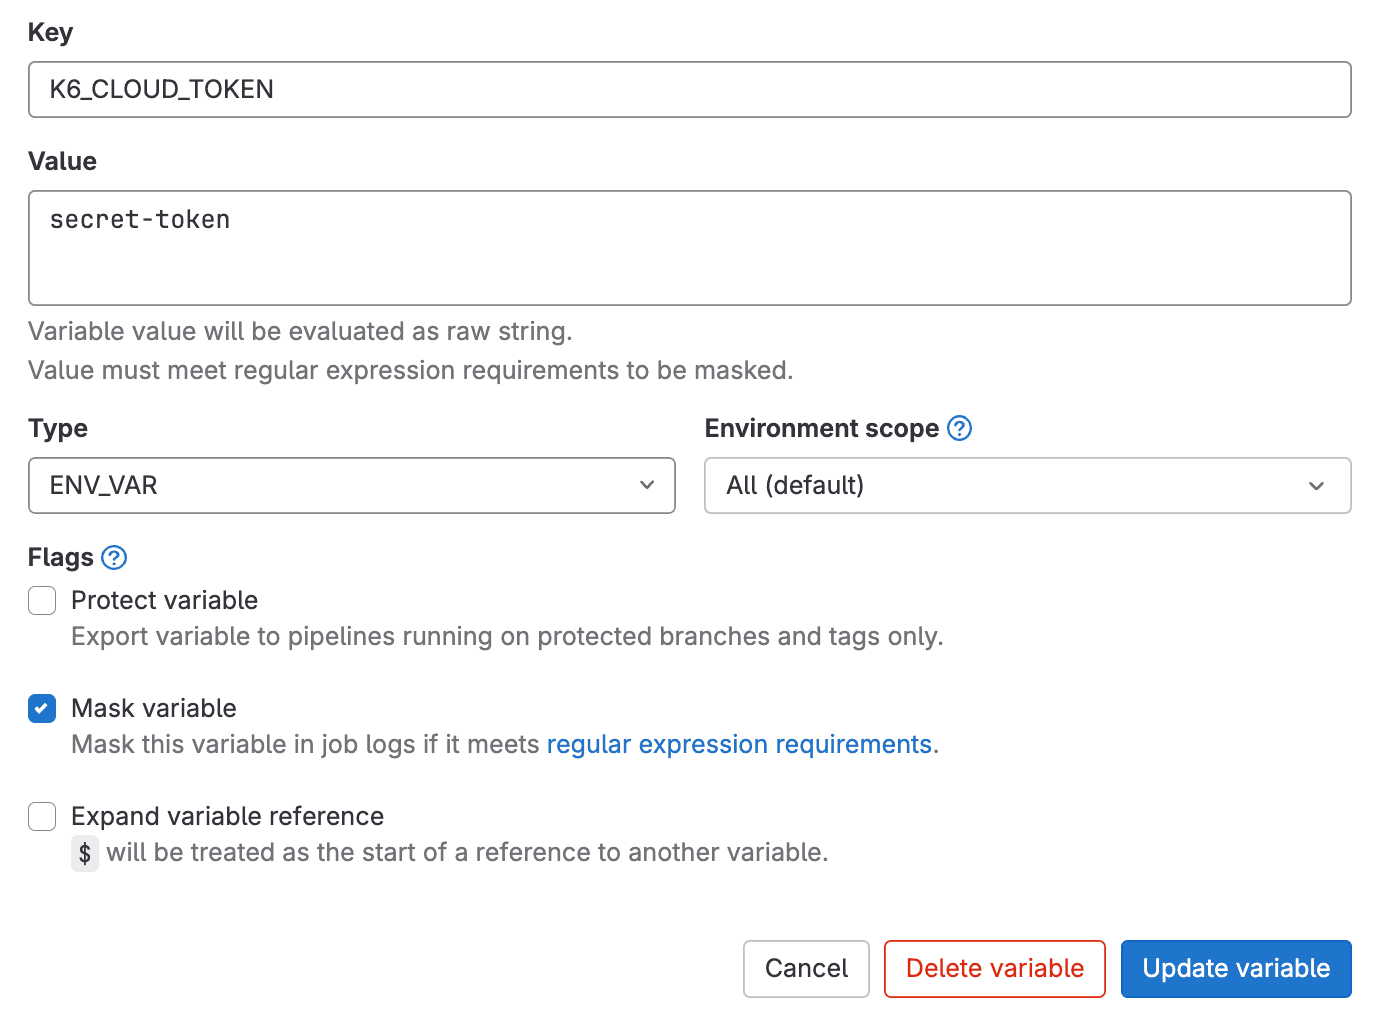Click the Update variable button

(x=1236, y=968)
